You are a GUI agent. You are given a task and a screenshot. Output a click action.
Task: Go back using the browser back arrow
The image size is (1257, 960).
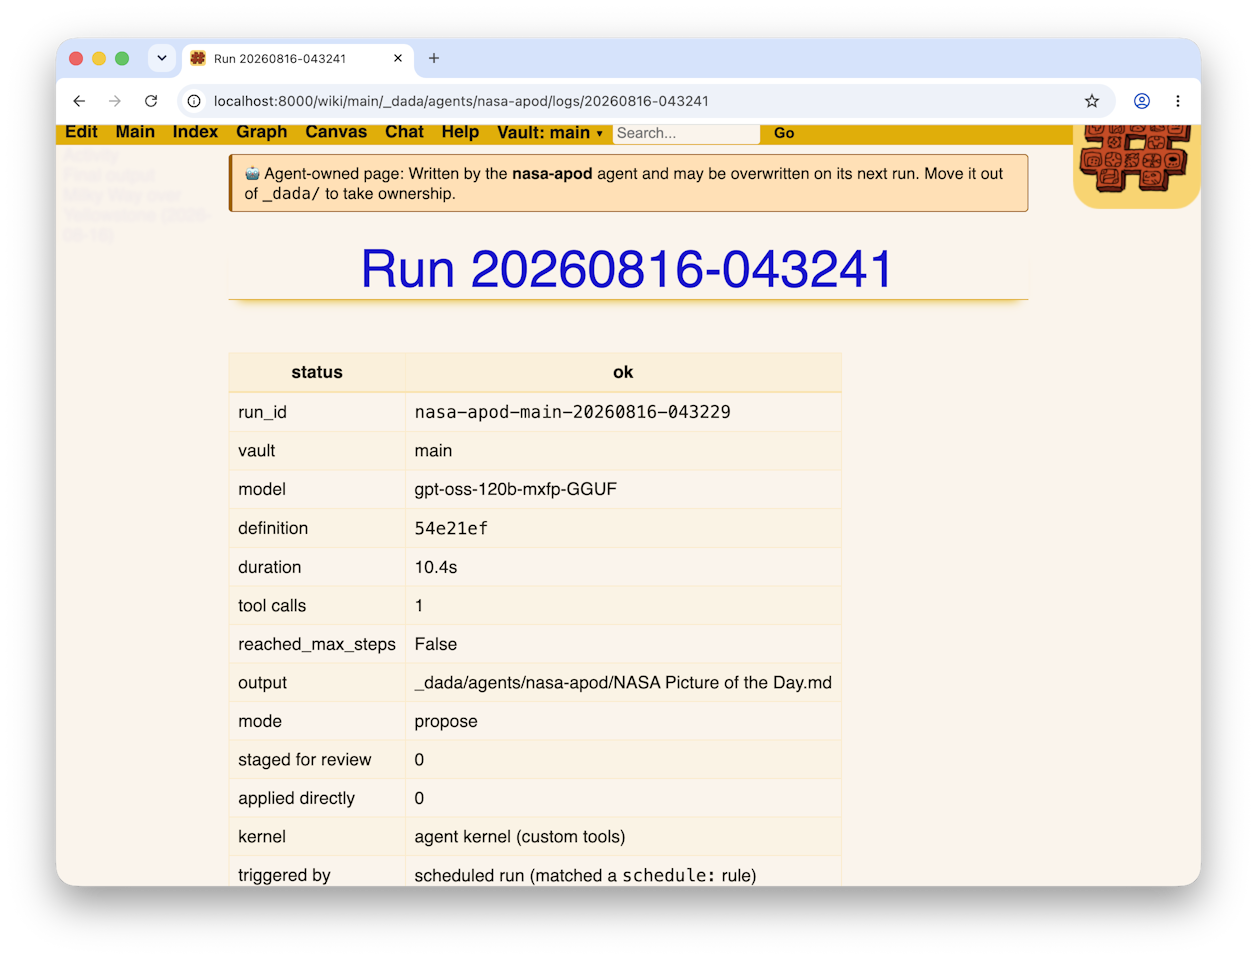(x=79, y=101)
